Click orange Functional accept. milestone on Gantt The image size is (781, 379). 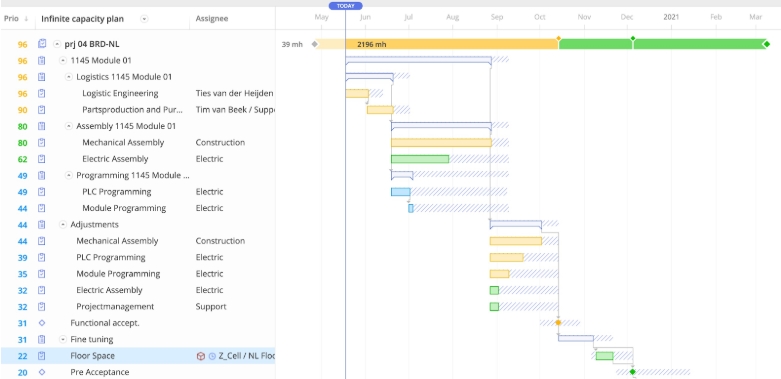(x=558, y=323)
